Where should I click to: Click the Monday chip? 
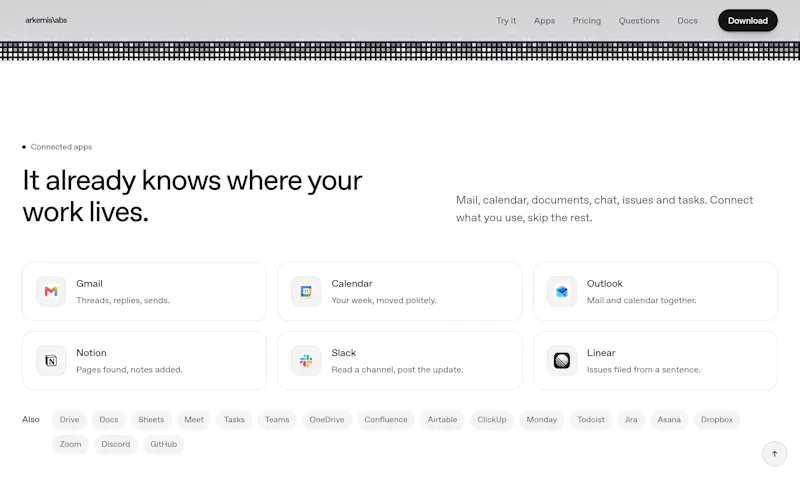pyautogui.click(x=542, y=419)
